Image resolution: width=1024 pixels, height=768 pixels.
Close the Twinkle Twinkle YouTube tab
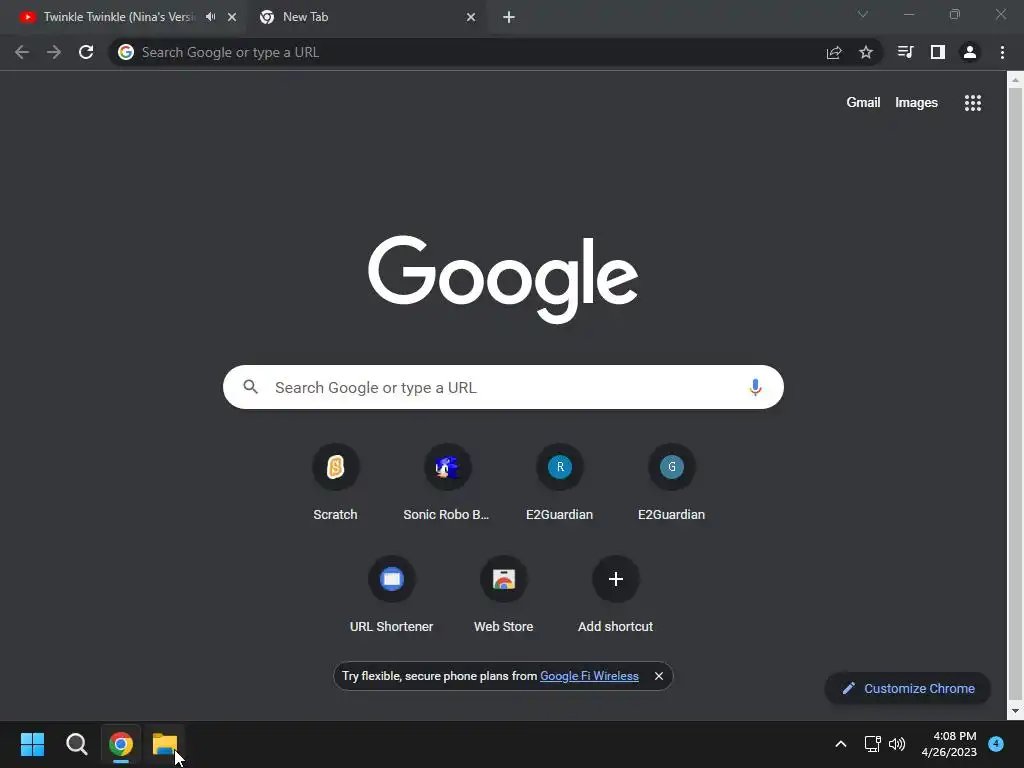(x=232, y=17)
